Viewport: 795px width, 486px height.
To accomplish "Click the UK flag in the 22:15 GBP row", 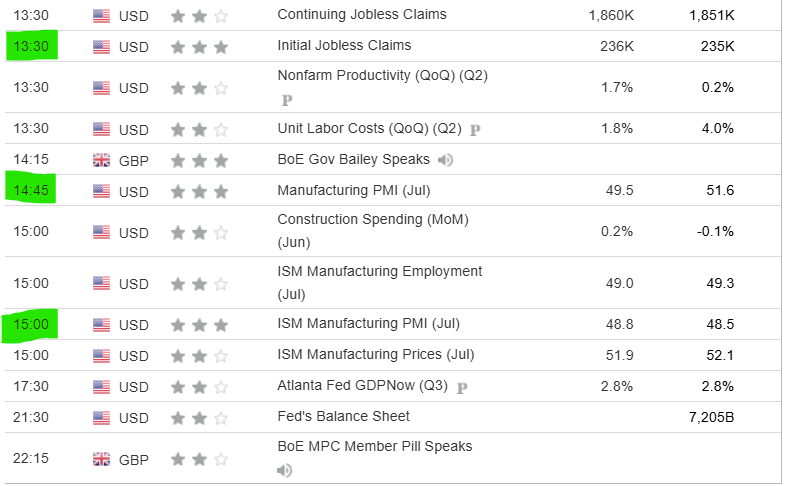I will (102, 459).
